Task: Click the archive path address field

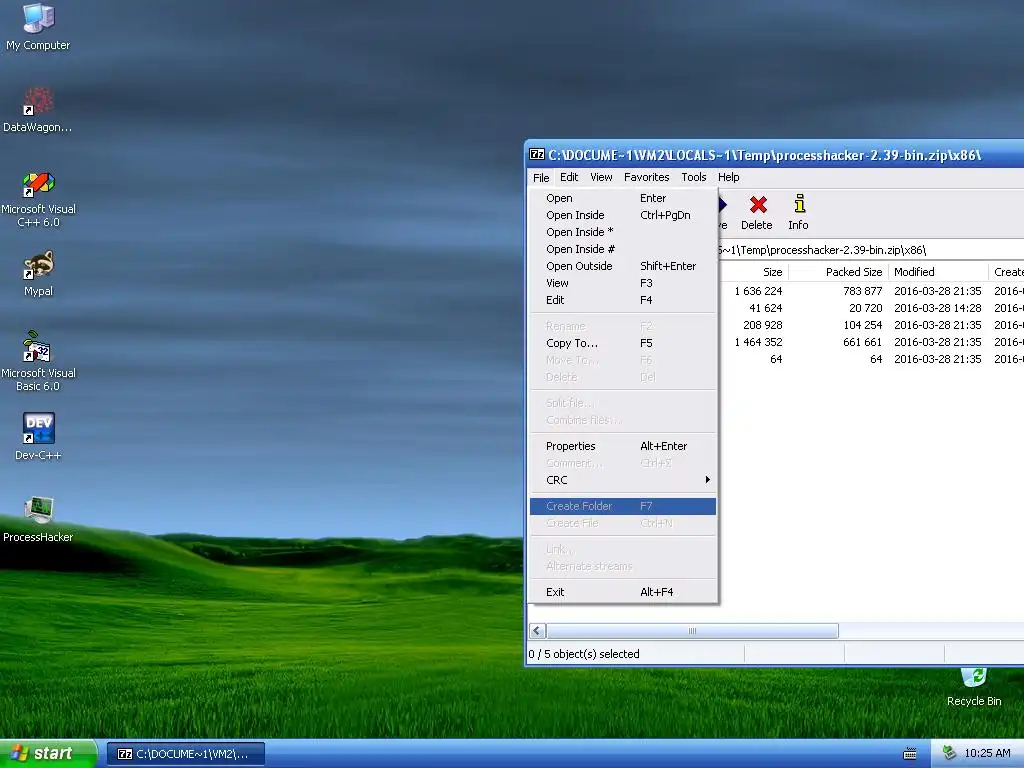Action: (x=871, y=250)
